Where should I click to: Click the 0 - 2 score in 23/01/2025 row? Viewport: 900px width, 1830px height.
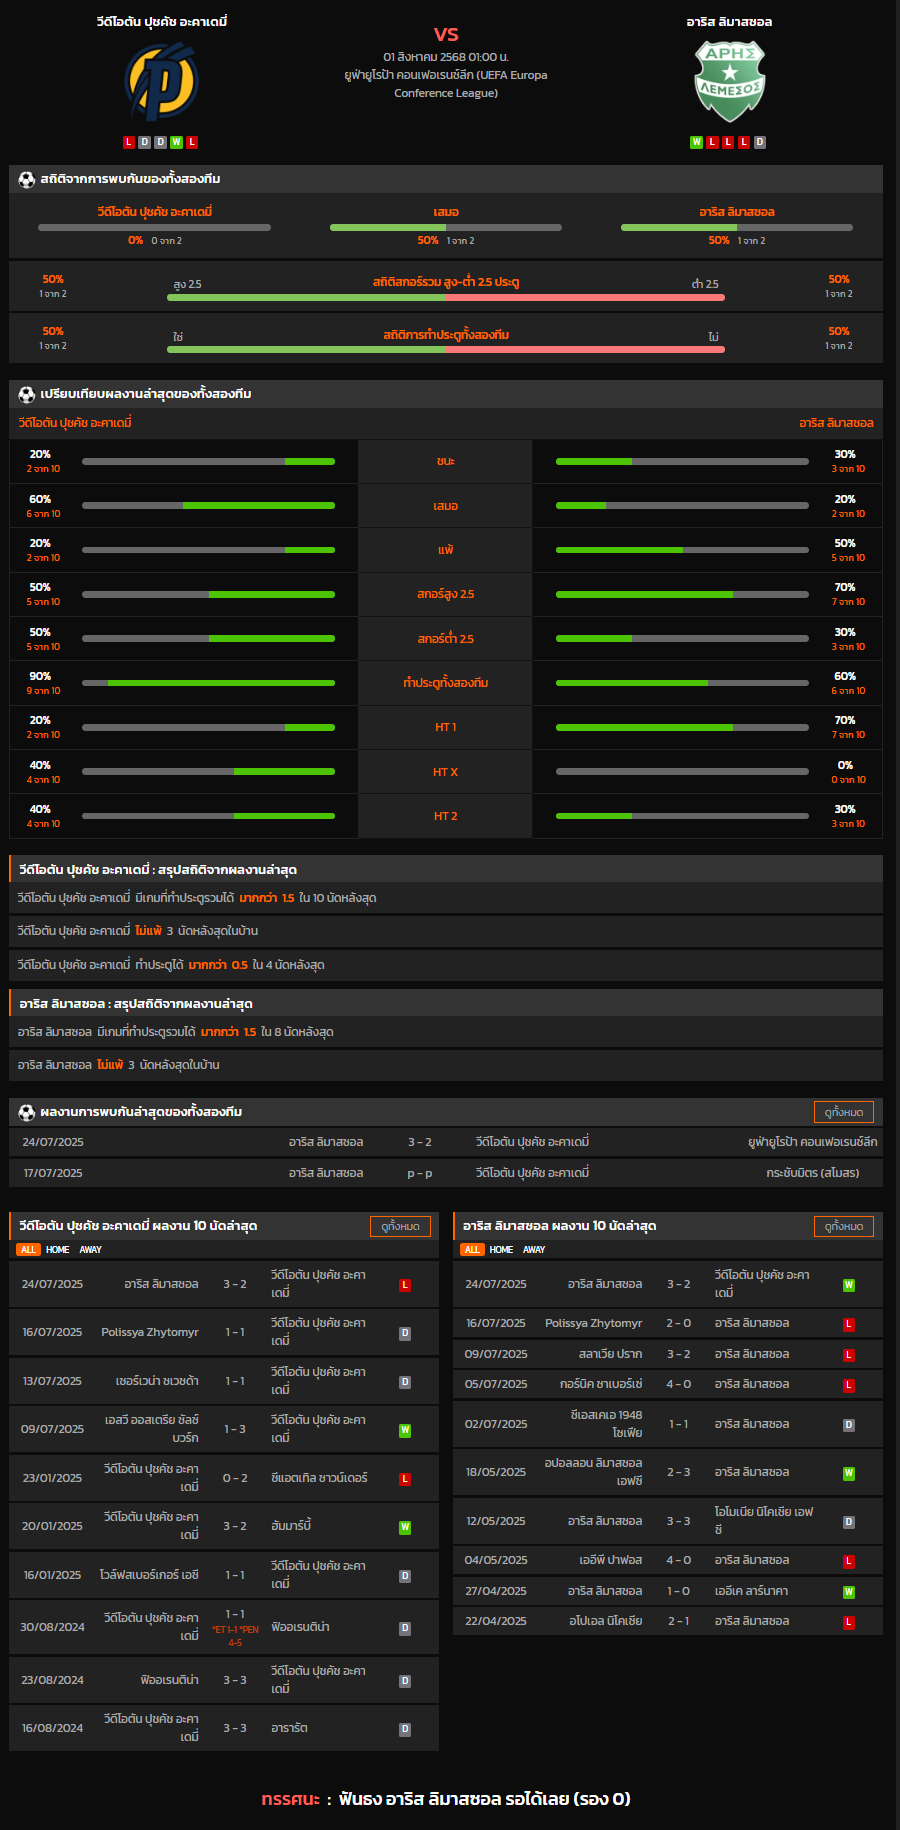tap(235, 1478)
